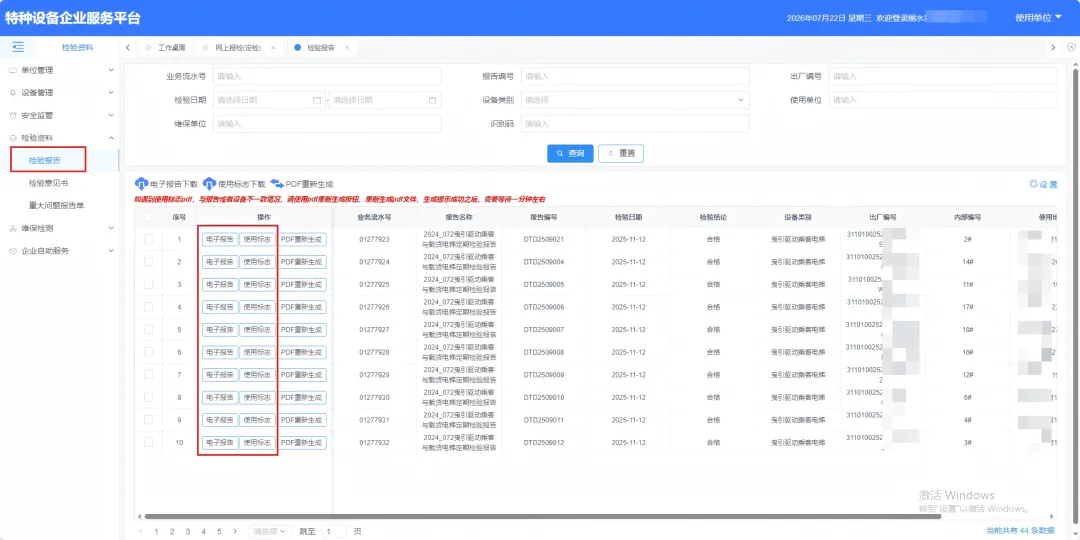Click 使用标志 button in row 3
This screenshot has width=1080, height=540.
point(258,284)
